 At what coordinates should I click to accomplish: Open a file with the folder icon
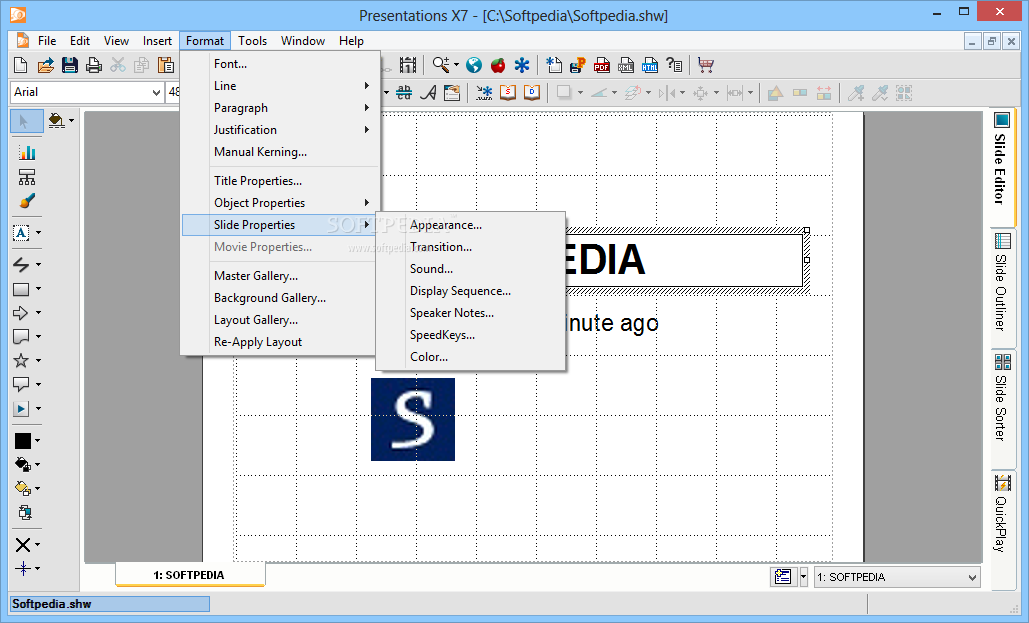coord(45,65)
